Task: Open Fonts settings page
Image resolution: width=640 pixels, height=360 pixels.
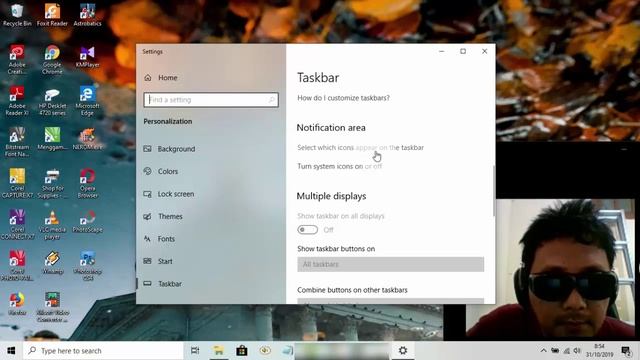Action: (166, 239)
